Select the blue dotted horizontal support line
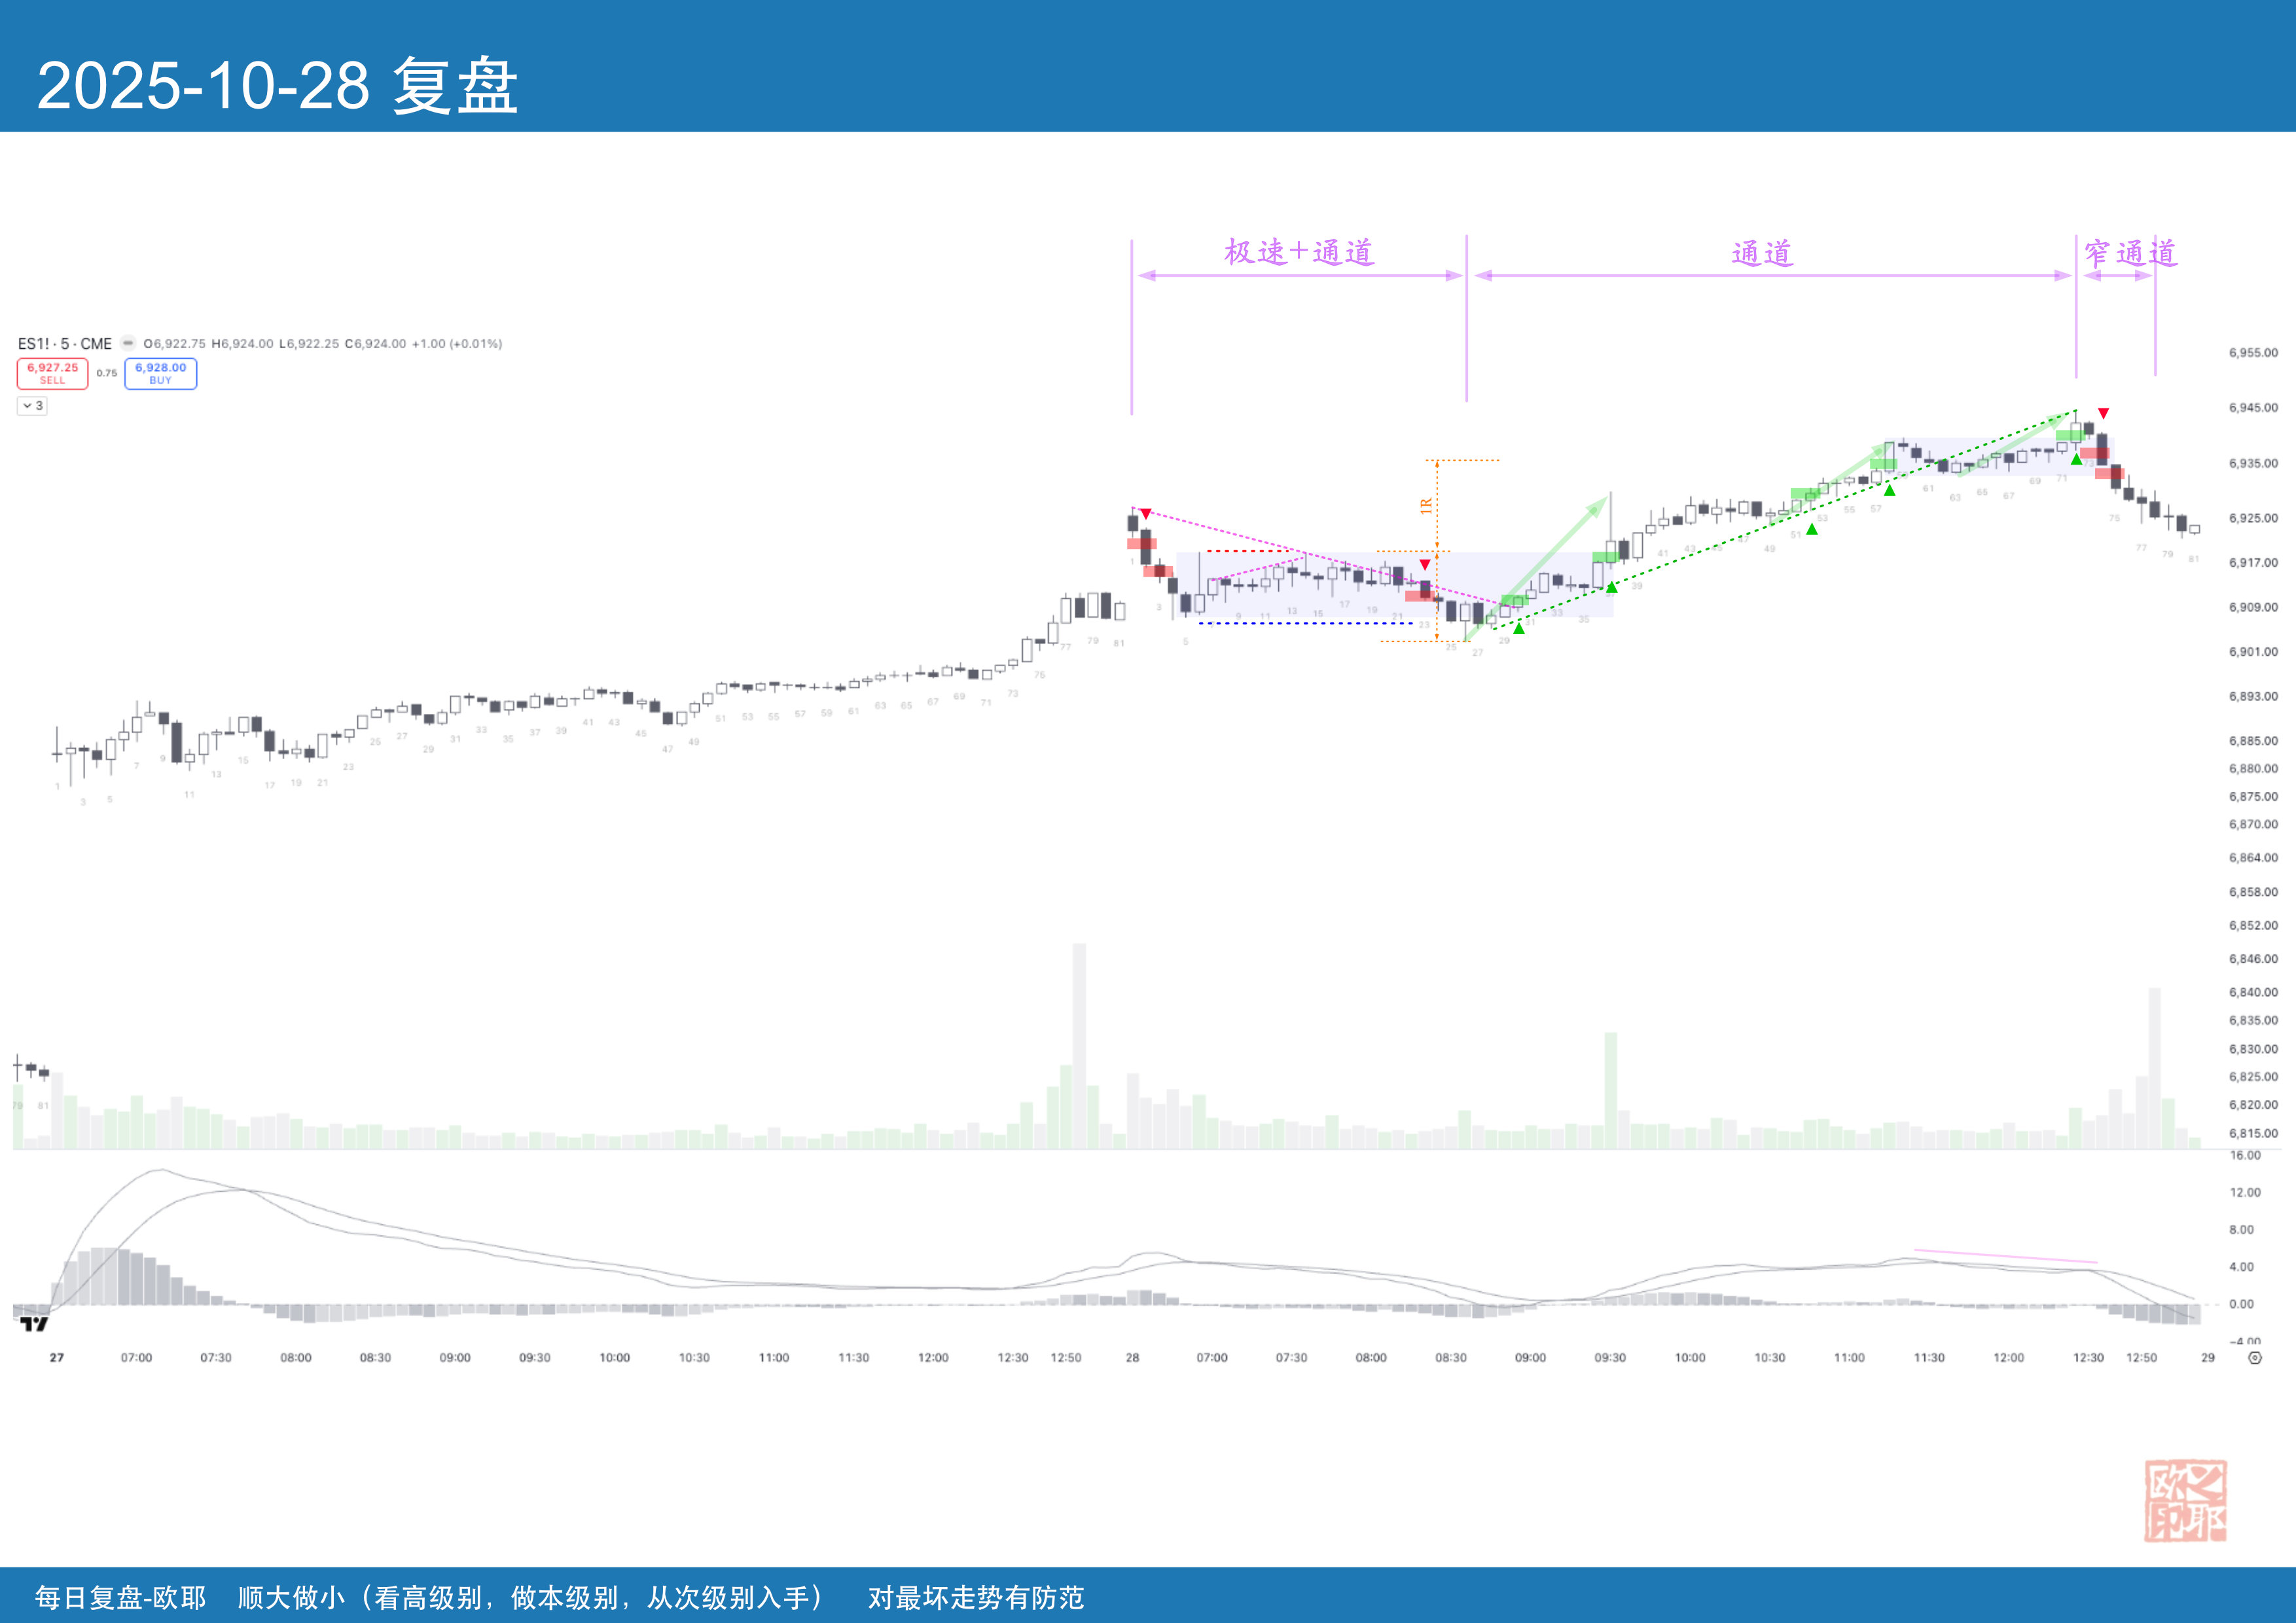Image resolution: width=2296 pixels, height=1623 pixels. tap(1305, 623)
